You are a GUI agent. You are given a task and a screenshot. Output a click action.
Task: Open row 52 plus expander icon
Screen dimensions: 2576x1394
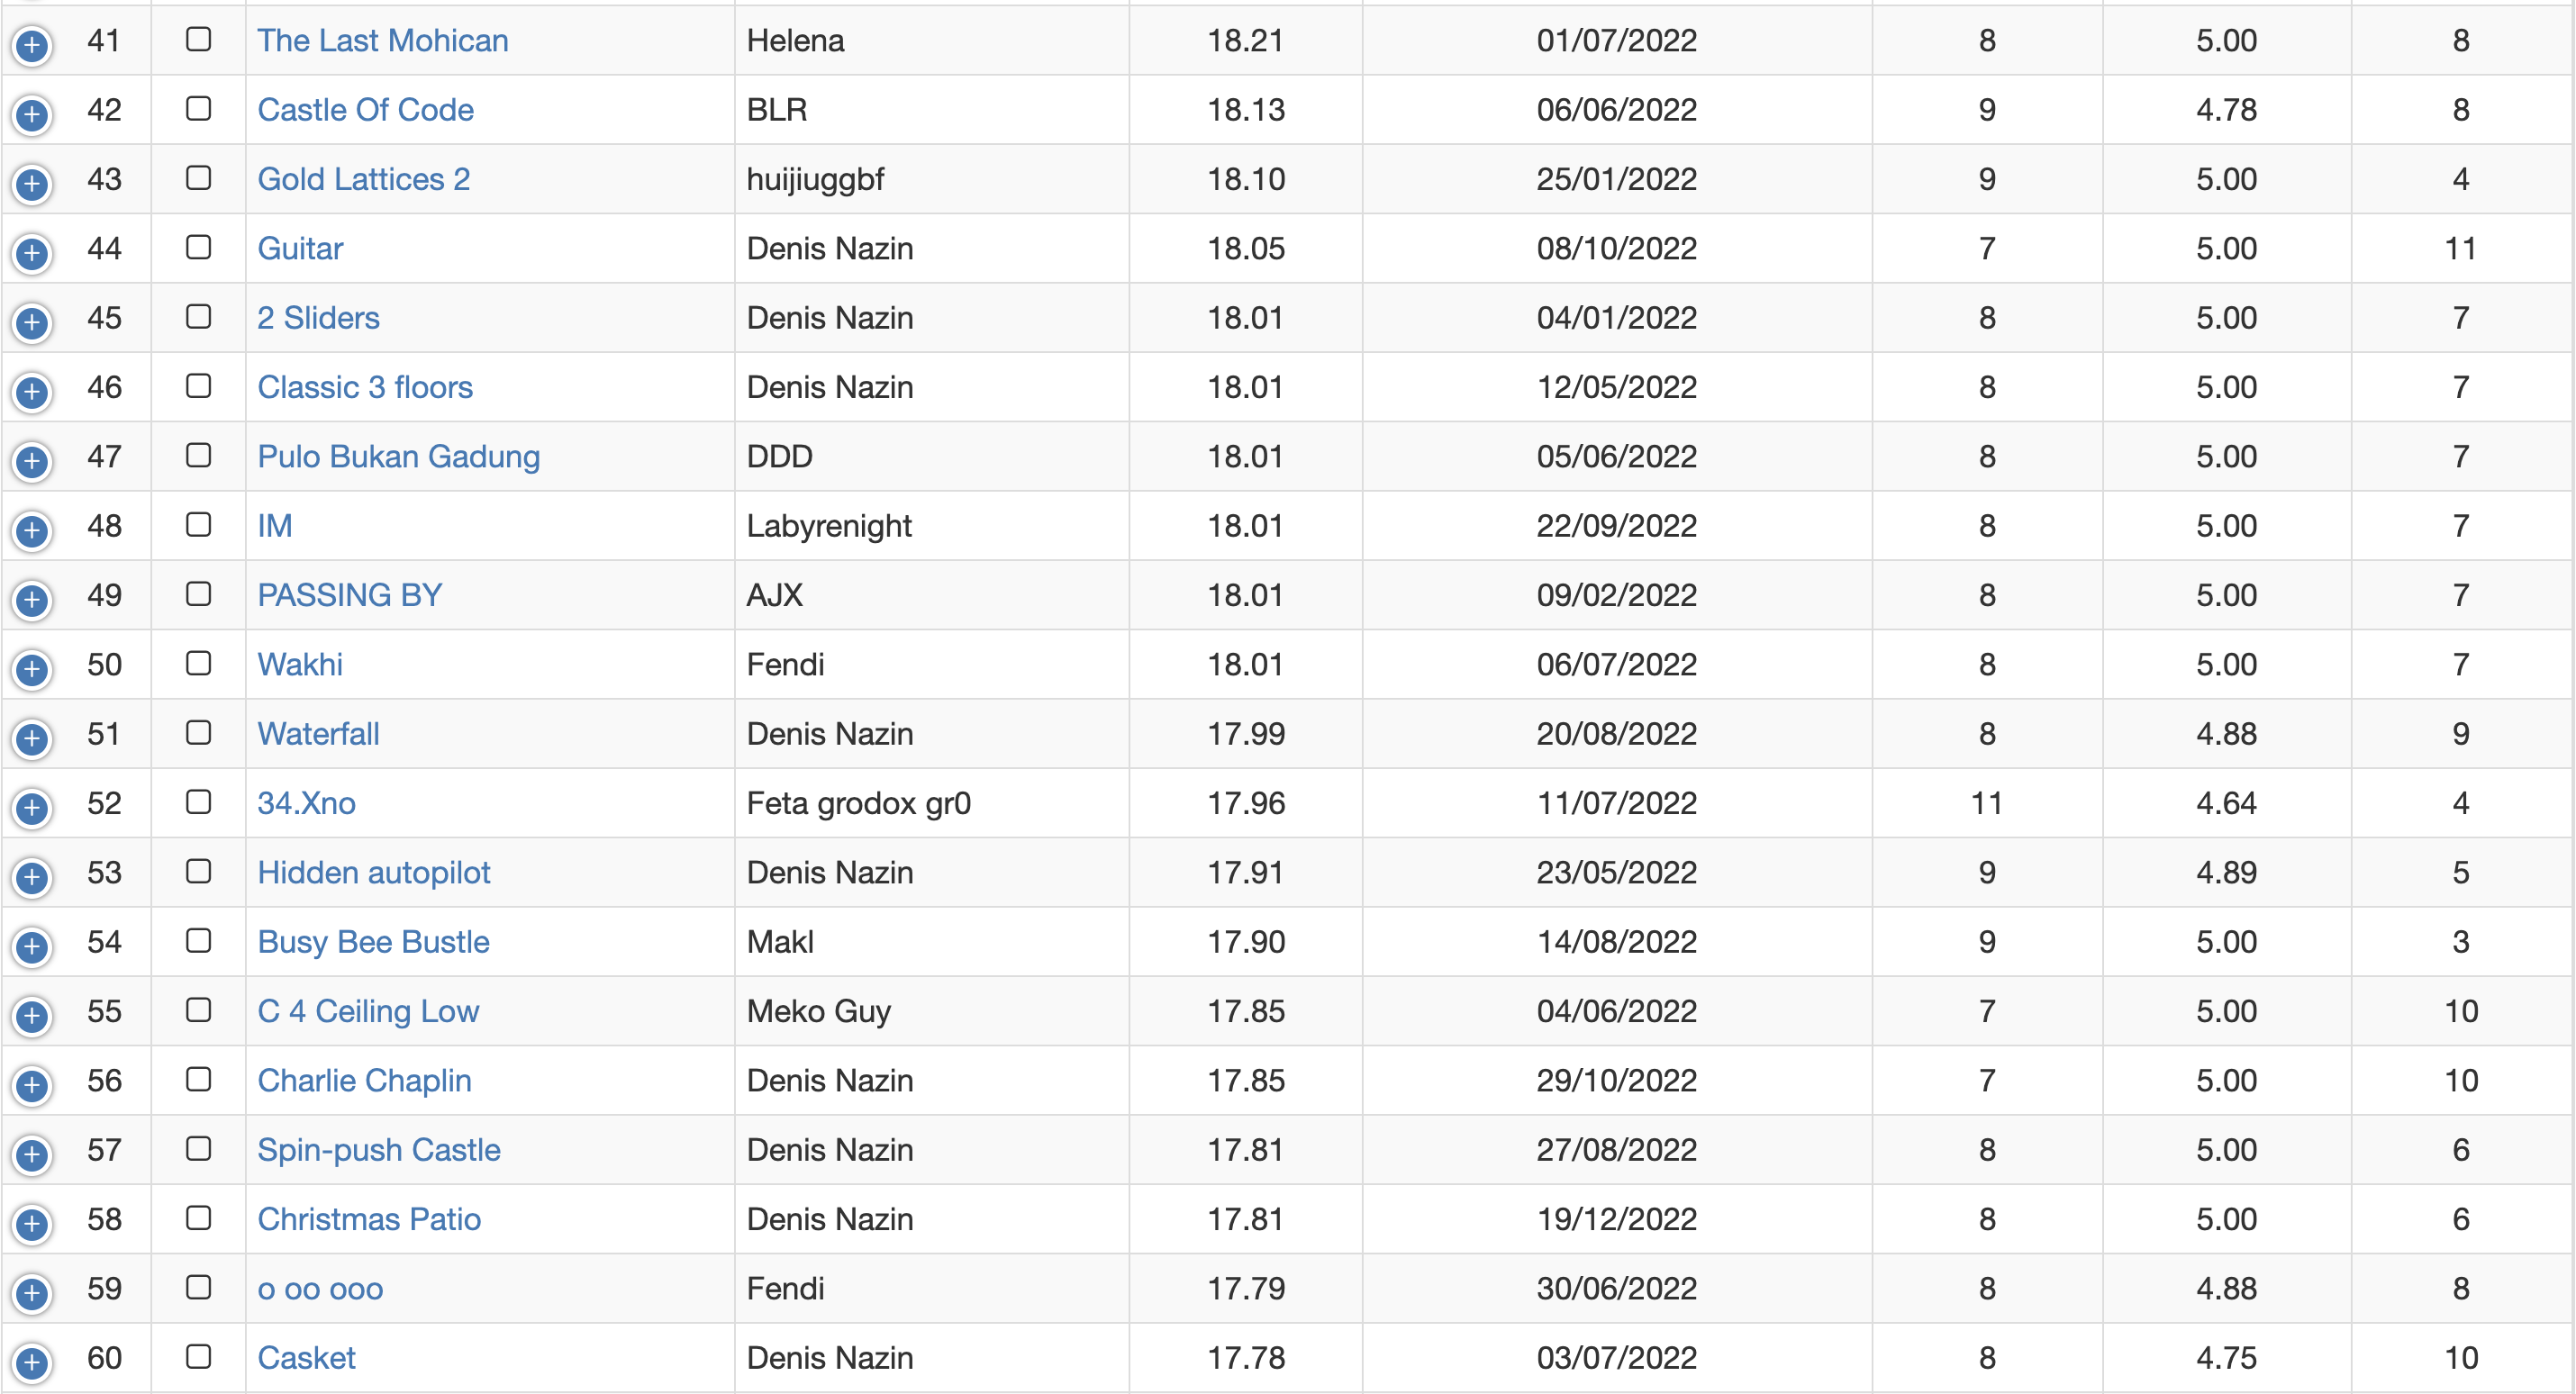coord(32,808)
